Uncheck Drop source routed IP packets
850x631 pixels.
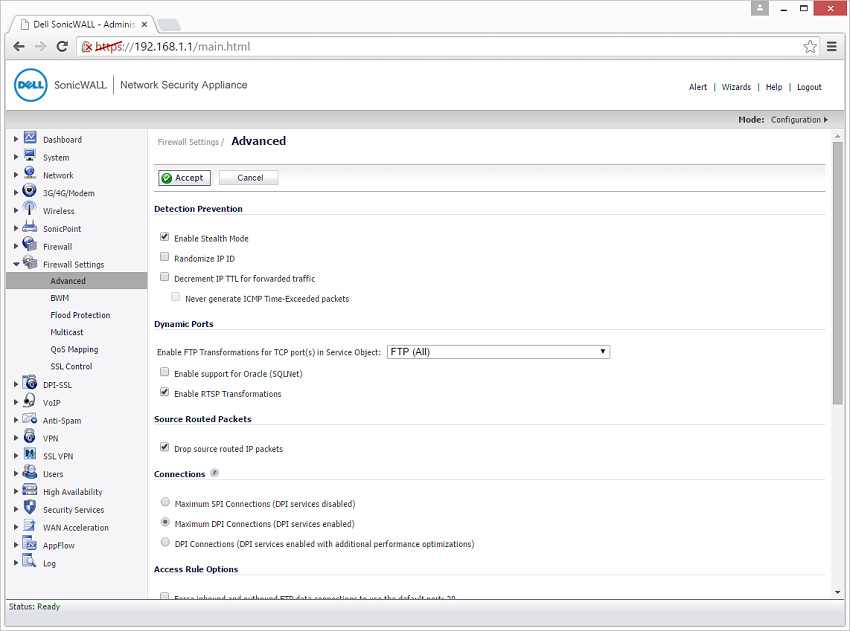(x=164, y=447)
